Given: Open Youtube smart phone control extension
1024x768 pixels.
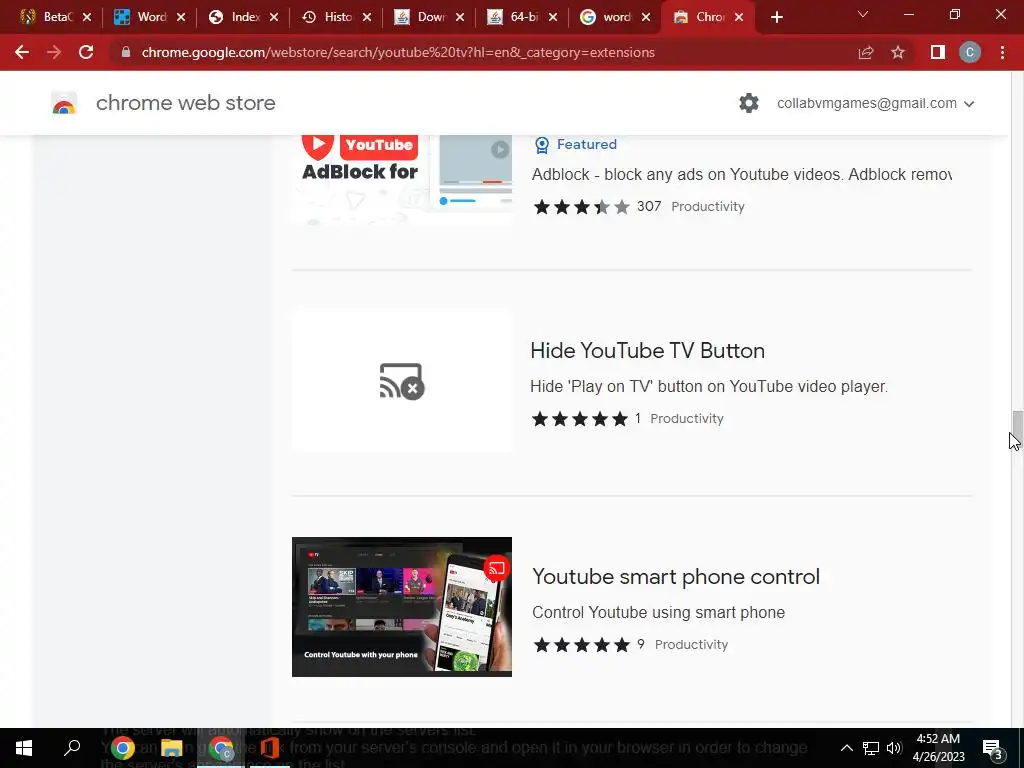Looking at the screenshot, I should click(675, 577).
